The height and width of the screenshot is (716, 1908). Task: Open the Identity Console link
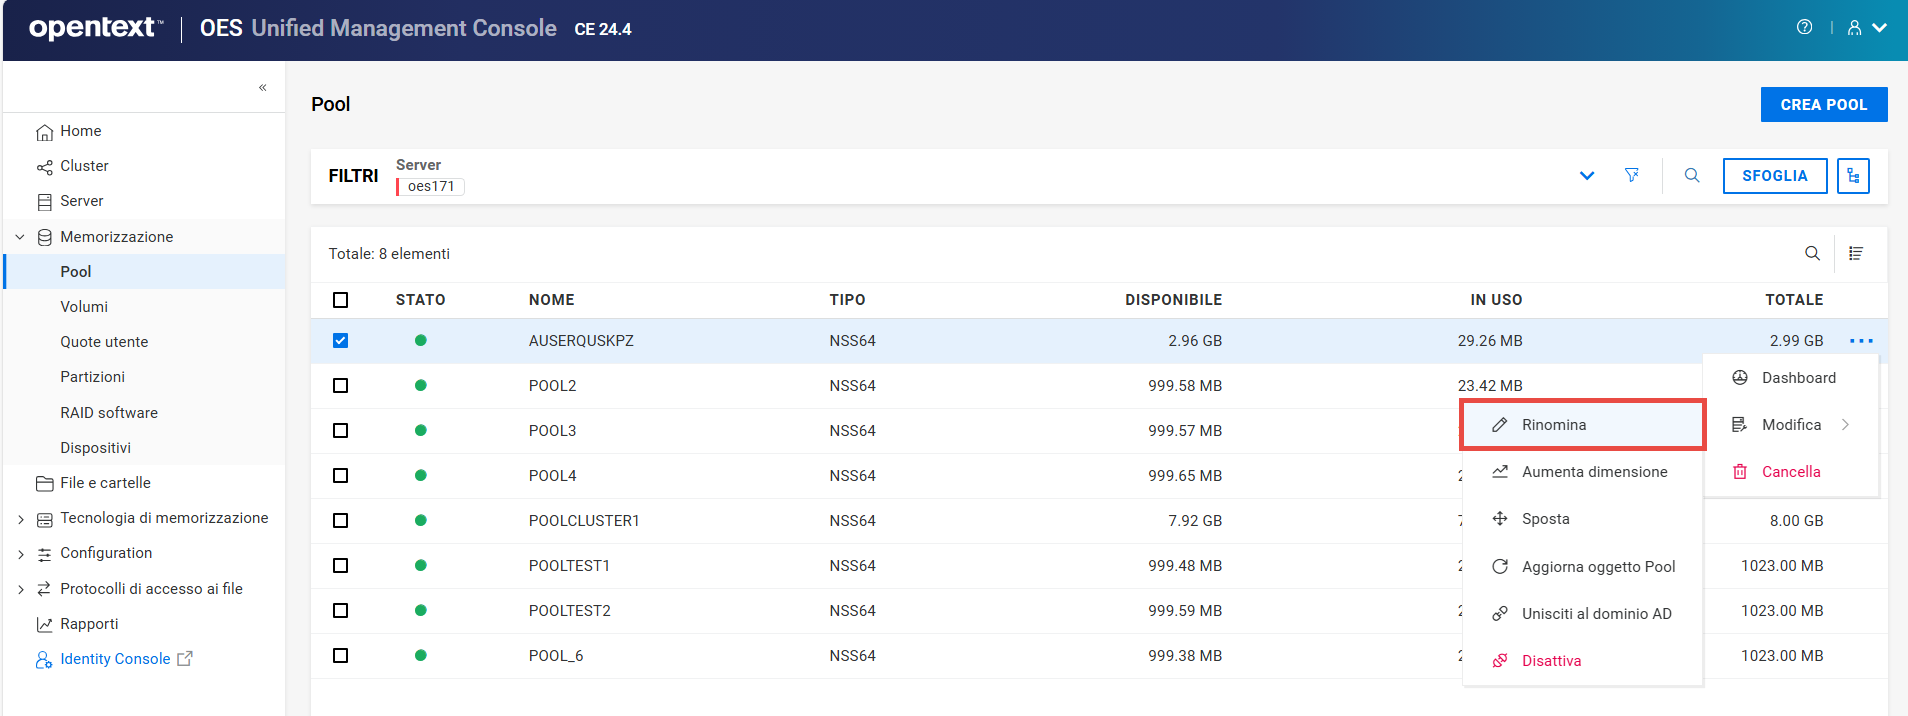pos(115,659)
